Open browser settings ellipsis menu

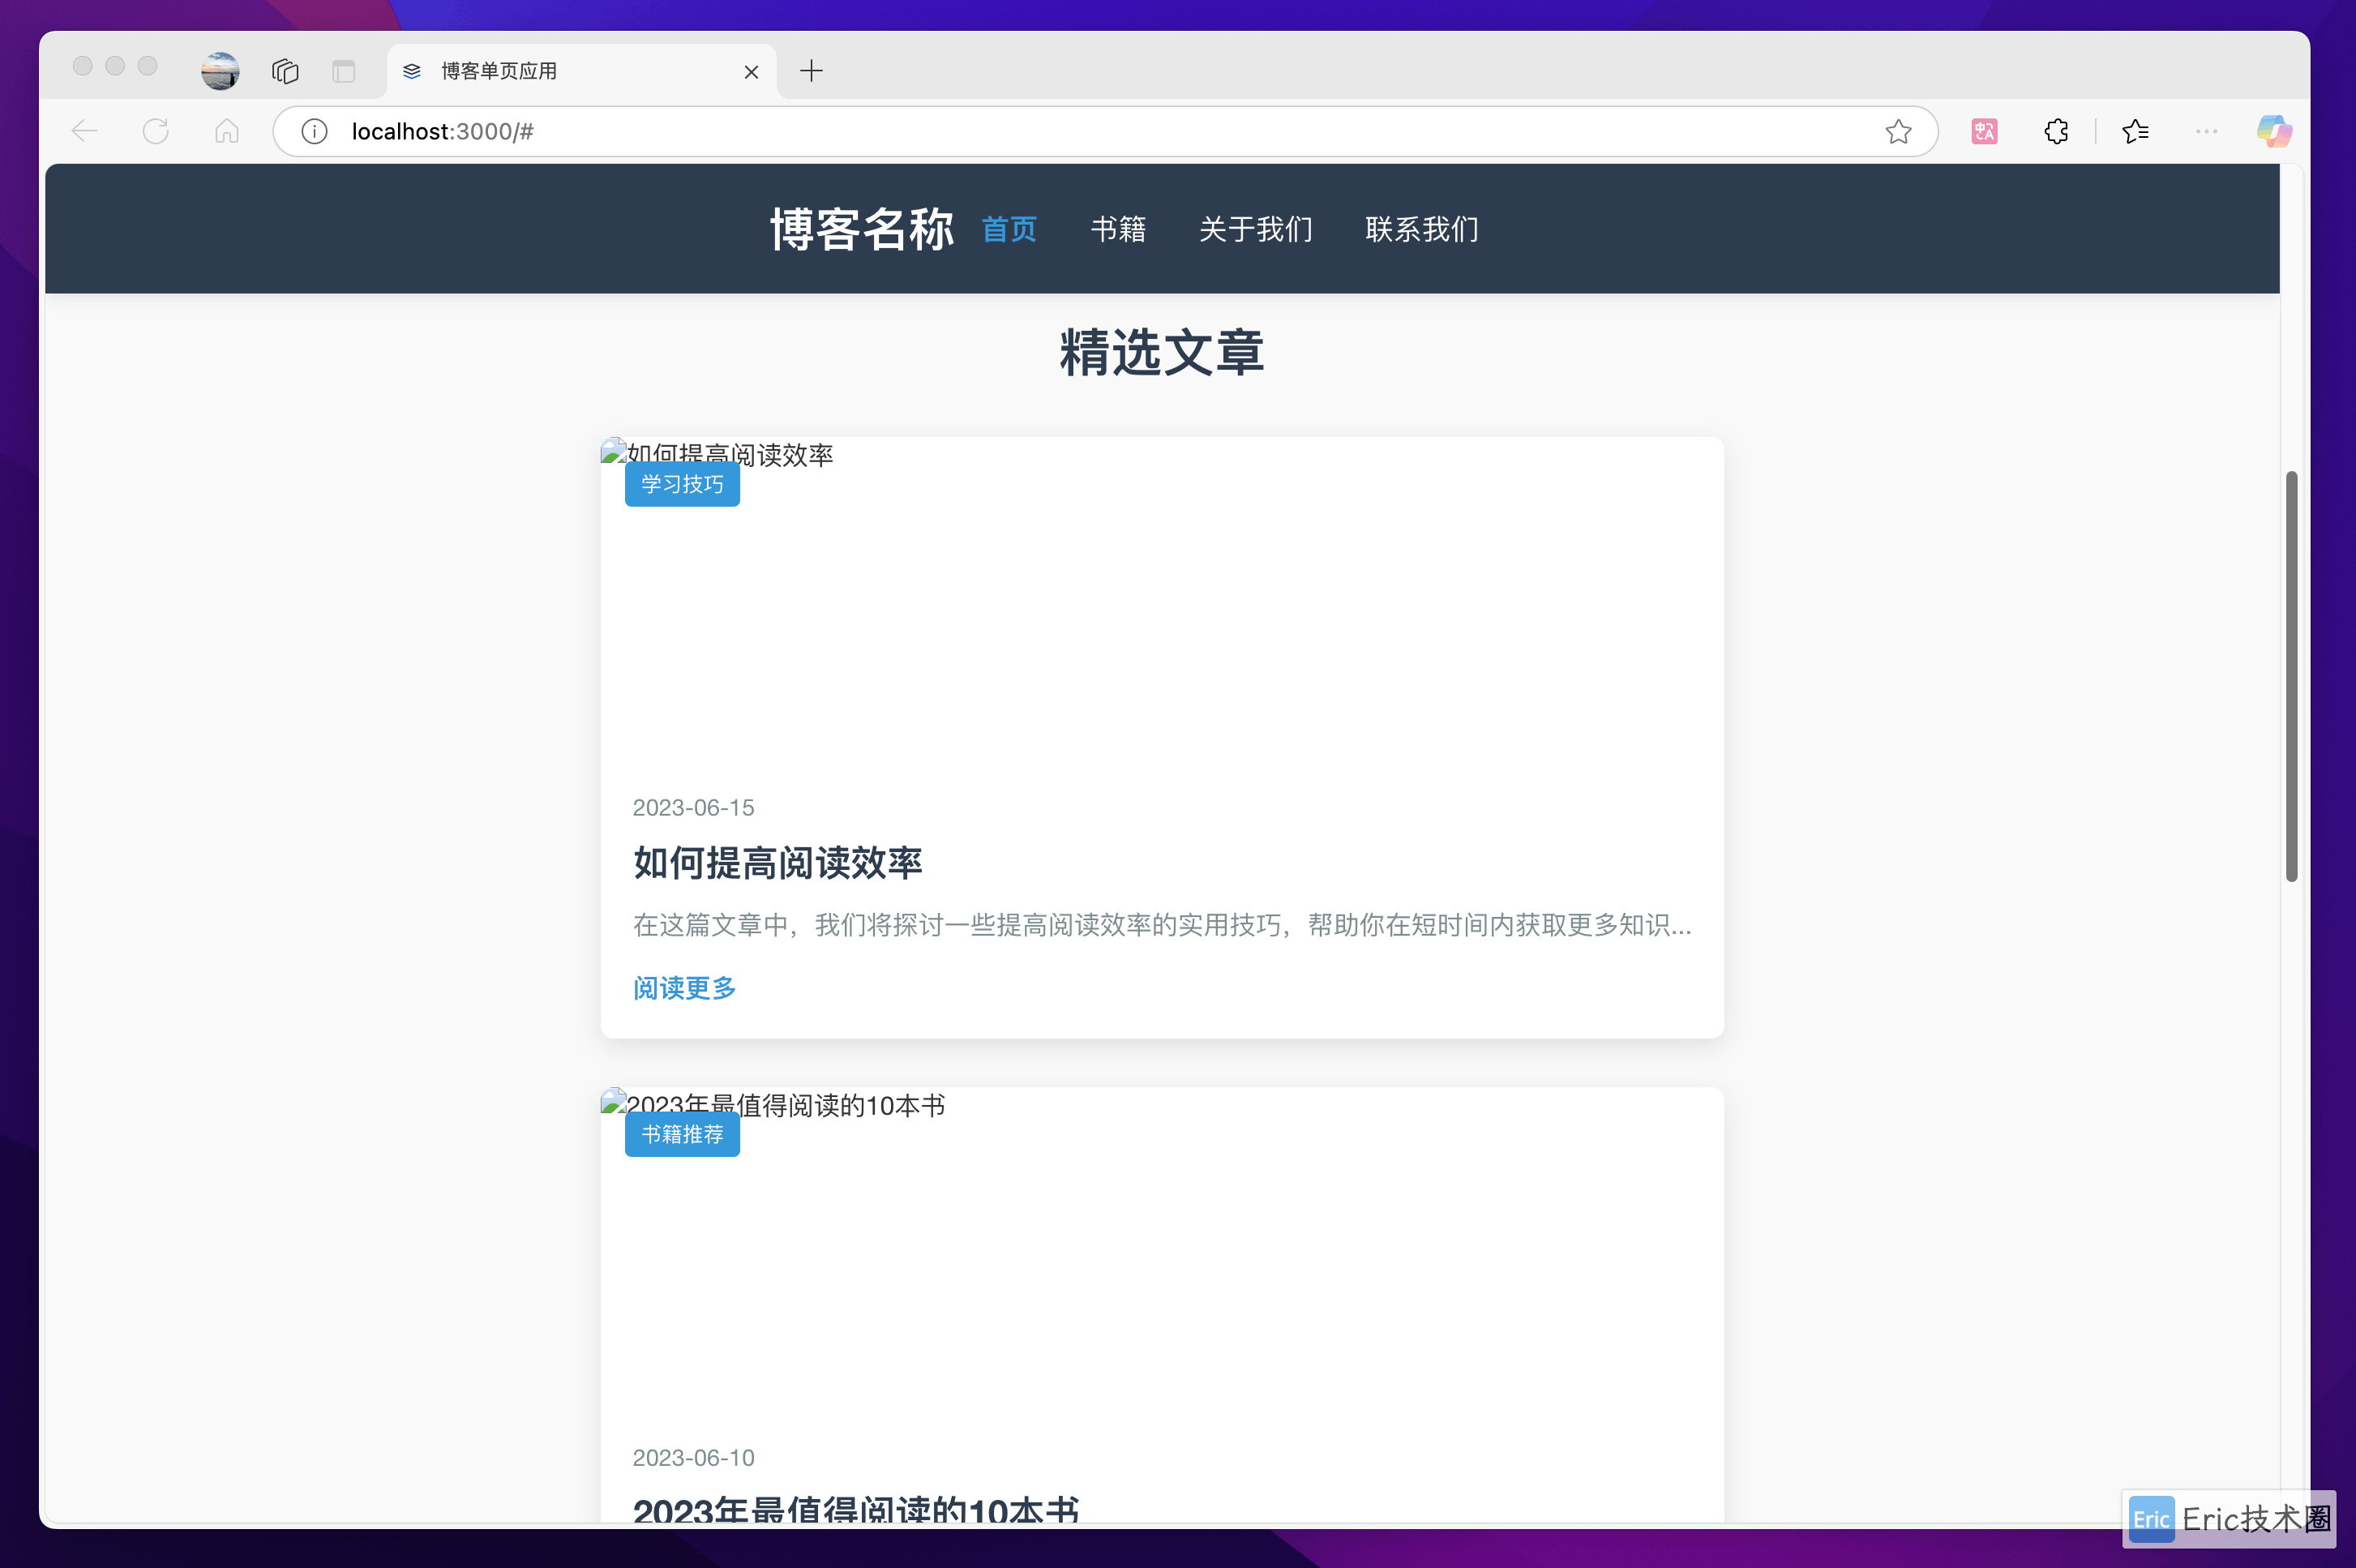2206,131
